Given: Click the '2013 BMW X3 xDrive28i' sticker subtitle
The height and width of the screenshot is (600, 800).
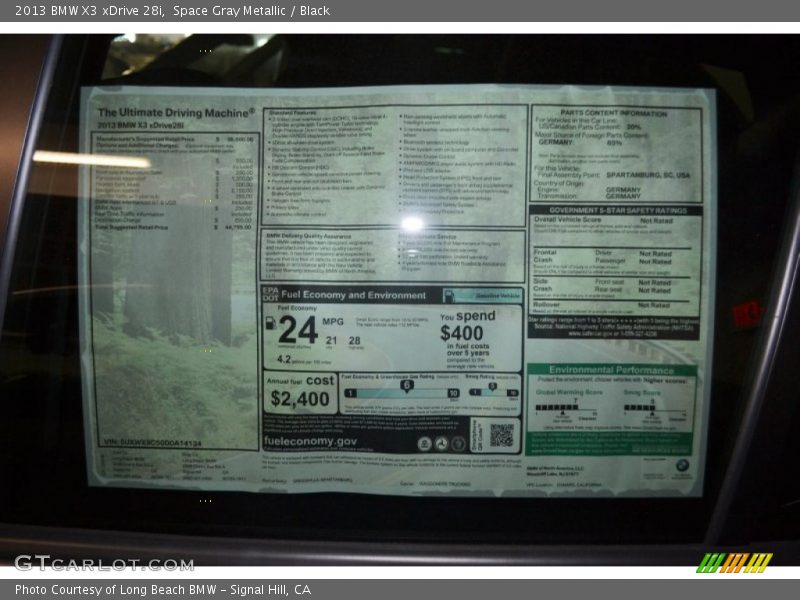Looking at the screenshot, I should pos(140,125).
